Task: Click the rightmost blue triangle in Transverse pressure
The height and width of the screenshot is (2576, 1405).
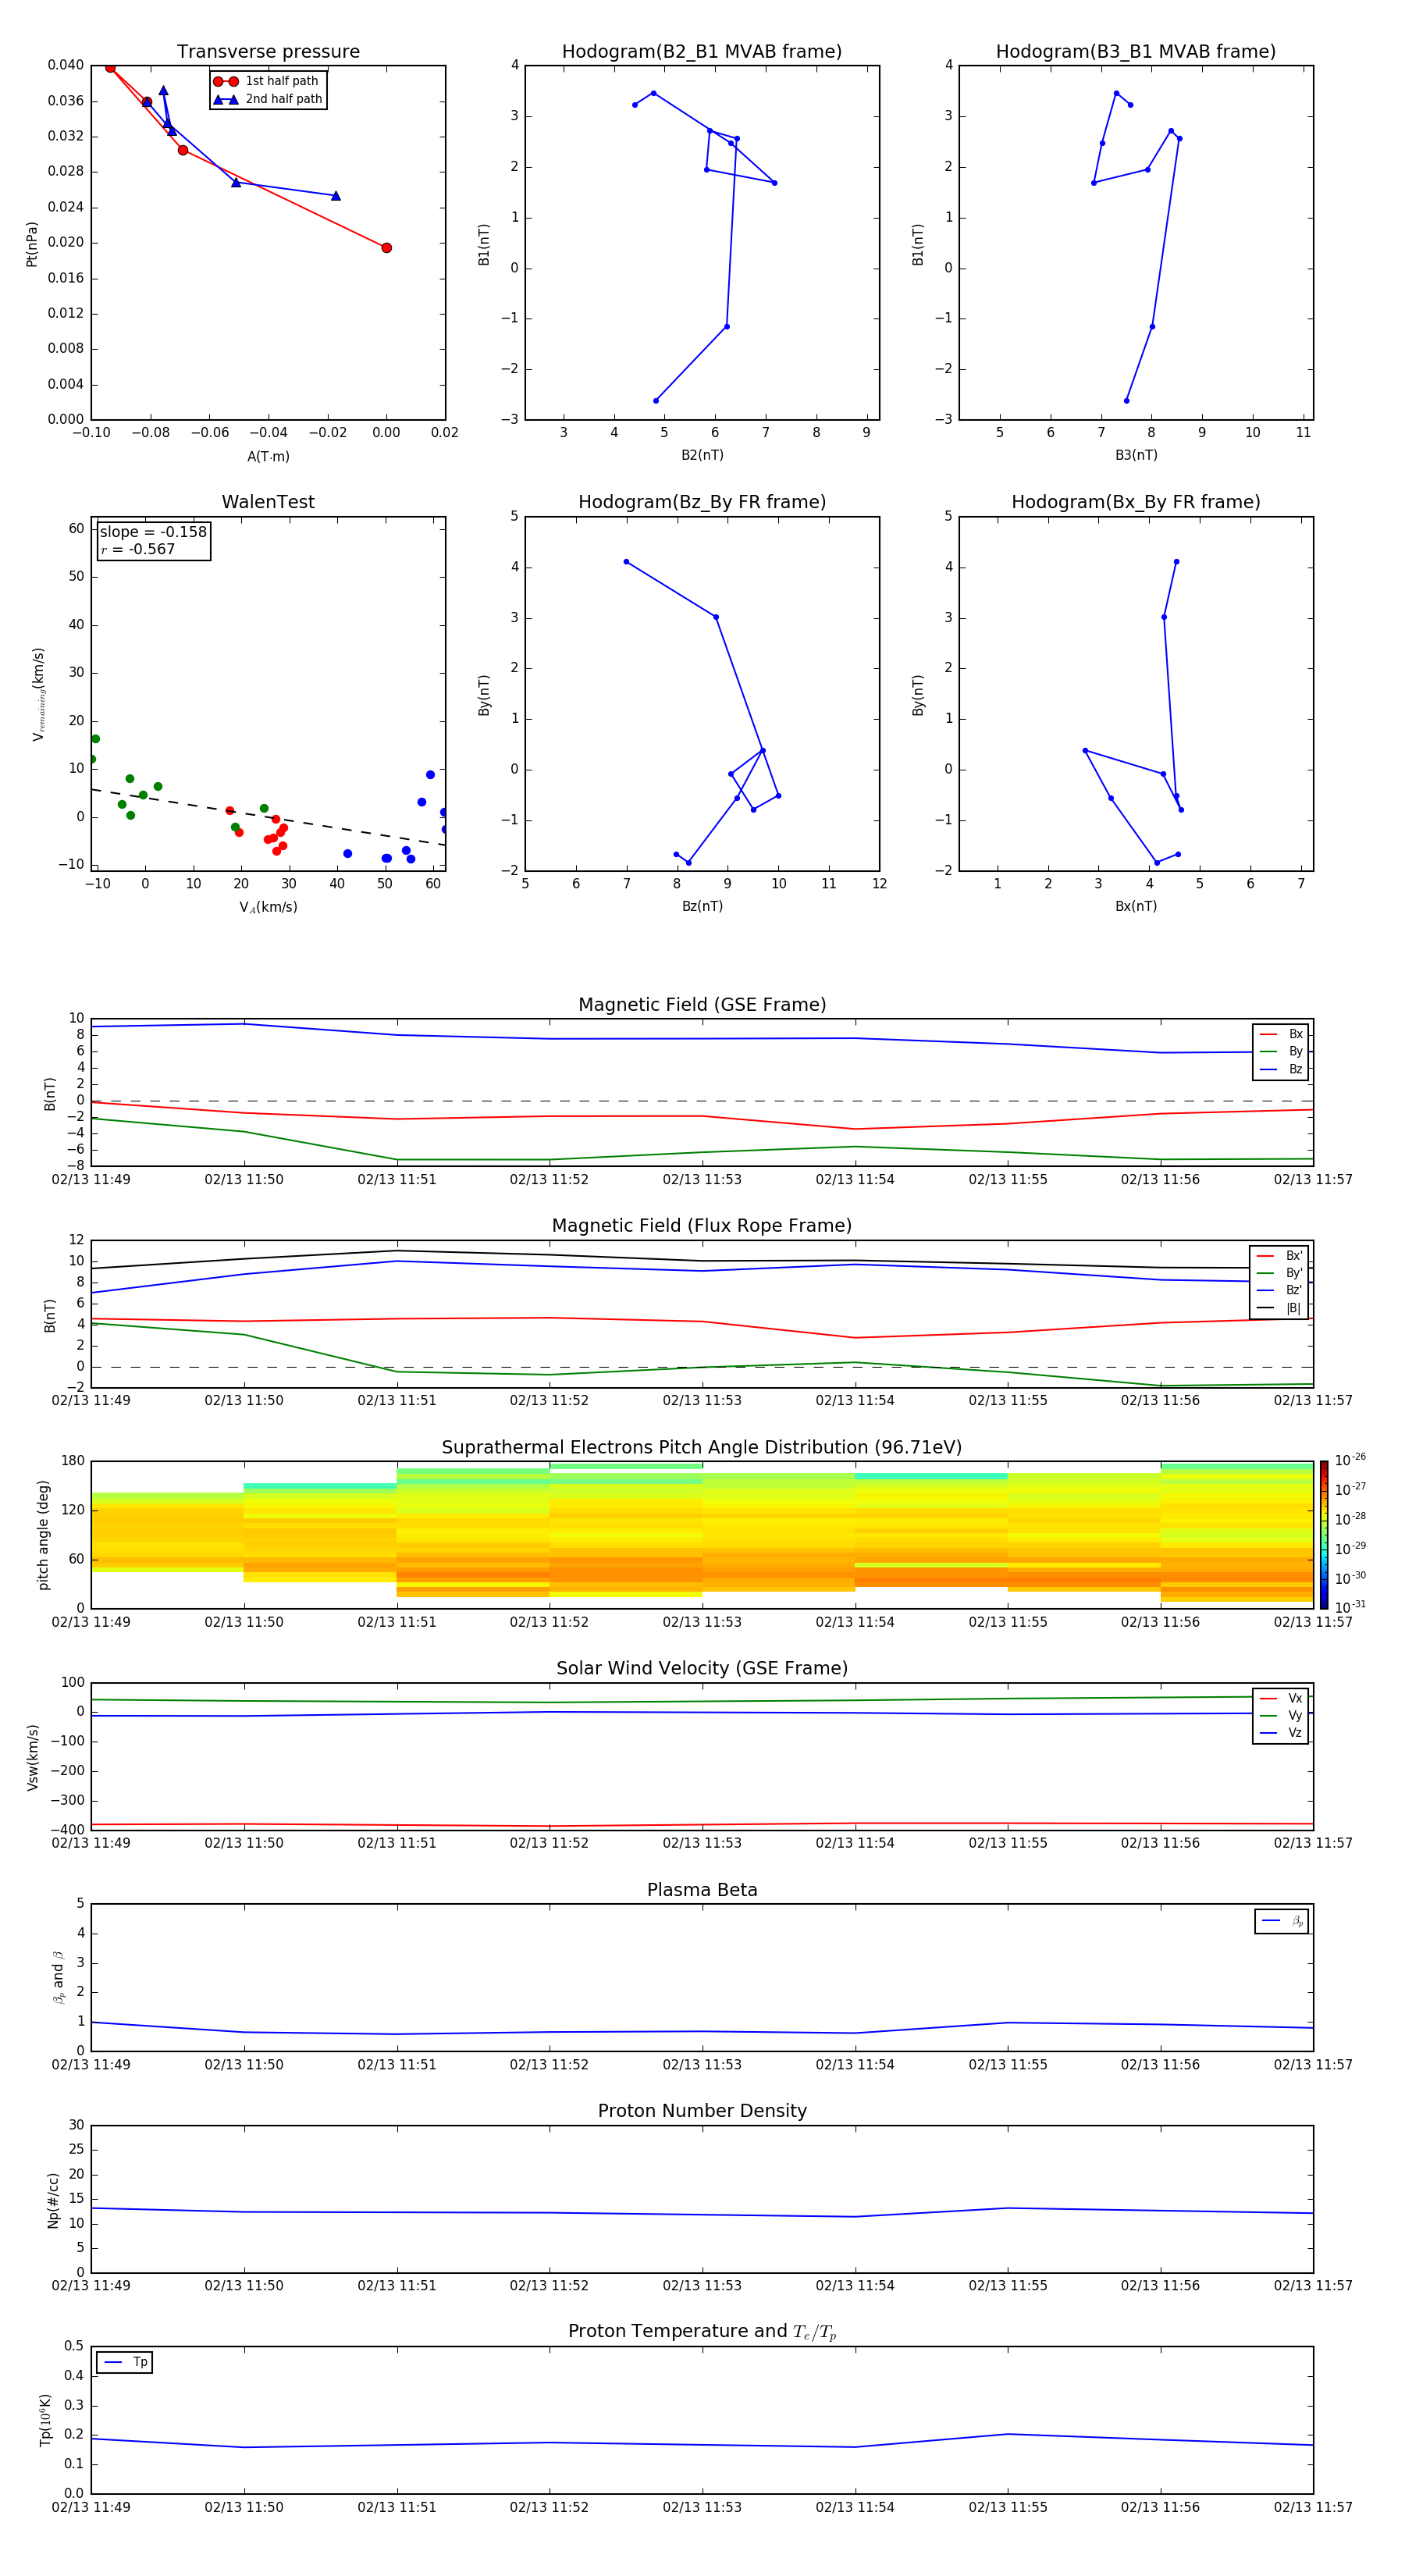Action: (x=335, y=196)
